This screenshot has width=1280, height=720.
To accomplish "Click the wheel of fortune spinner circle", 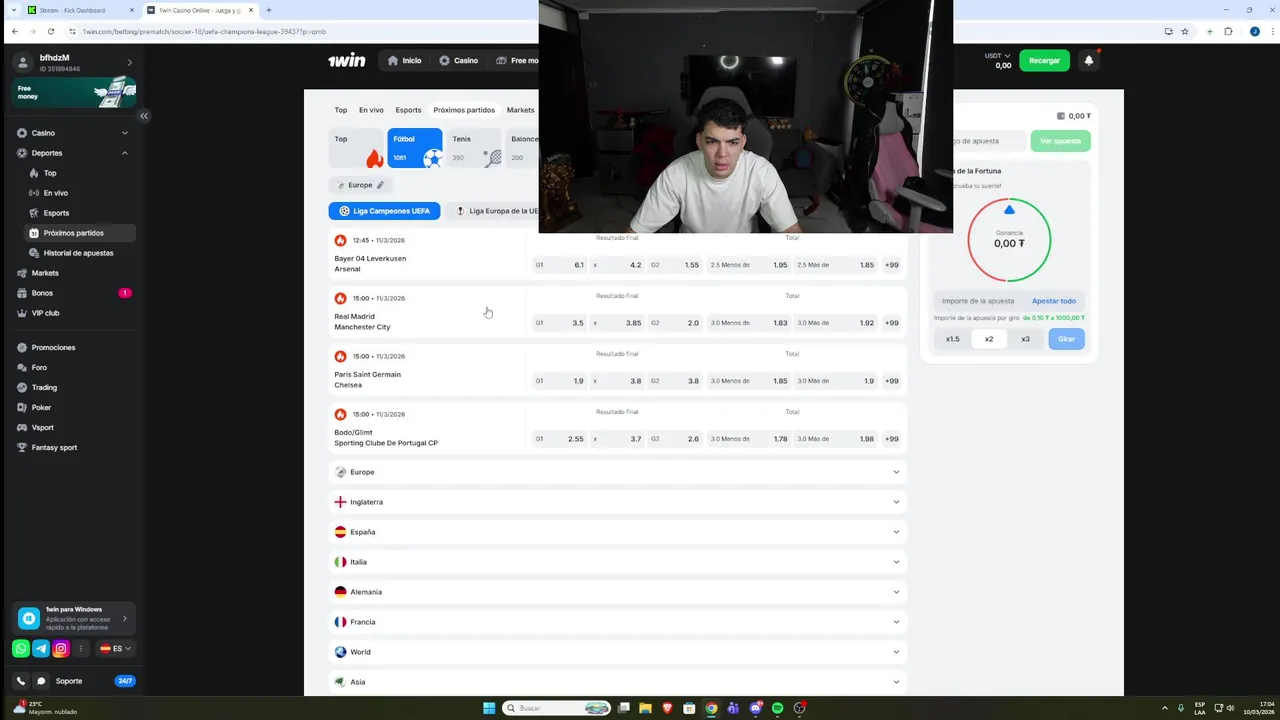I will click(x=1009, y=240).
